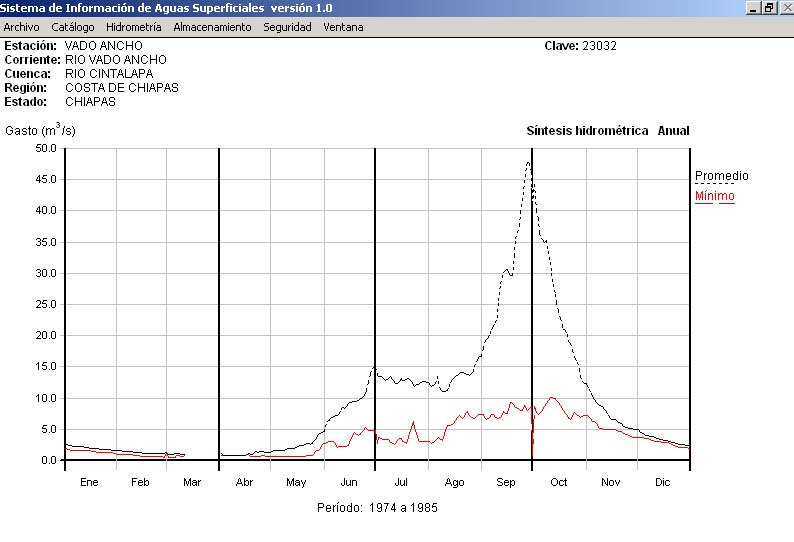Click the Ene month label on axis
Viewport: 794px width, 542px height.
coord(89,482)
